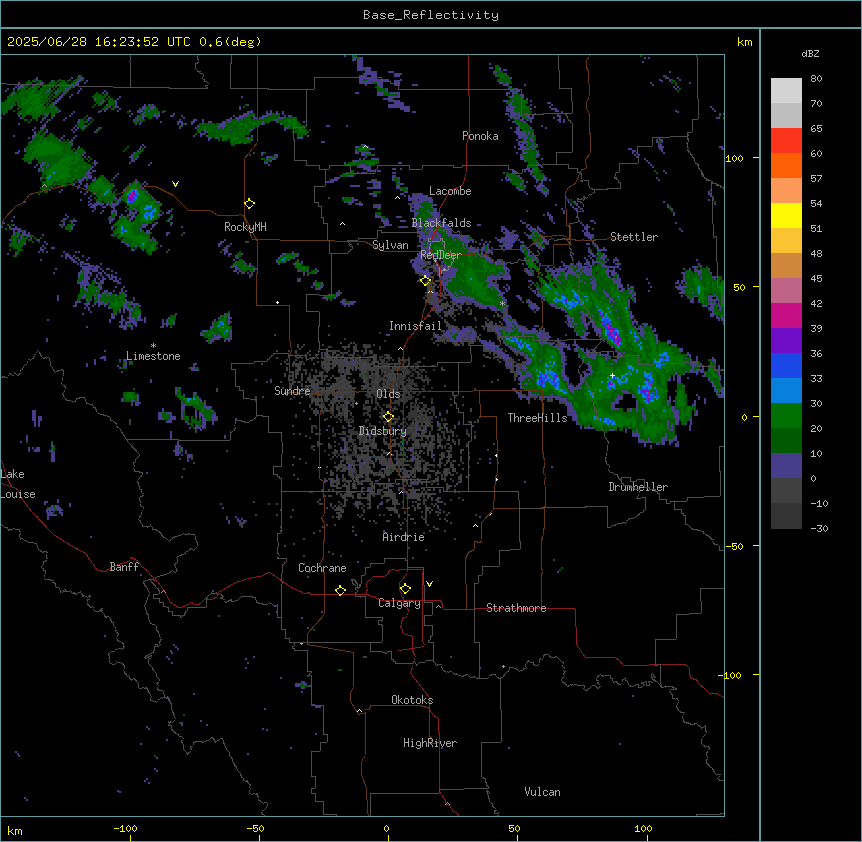Viewport: 862px width, 842px height.
Task: Select the orange 57-60 dBZ legend color
Action: pyautogui.click(x=786, y=165)
